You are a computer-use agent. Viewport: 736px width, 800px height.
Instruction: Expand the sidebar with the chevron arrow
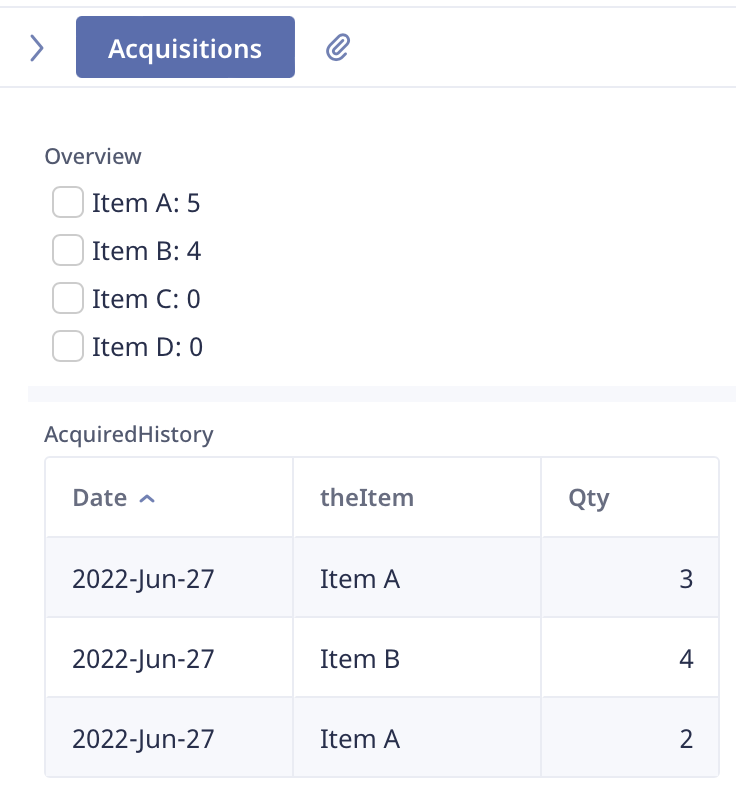coord(37,48)
